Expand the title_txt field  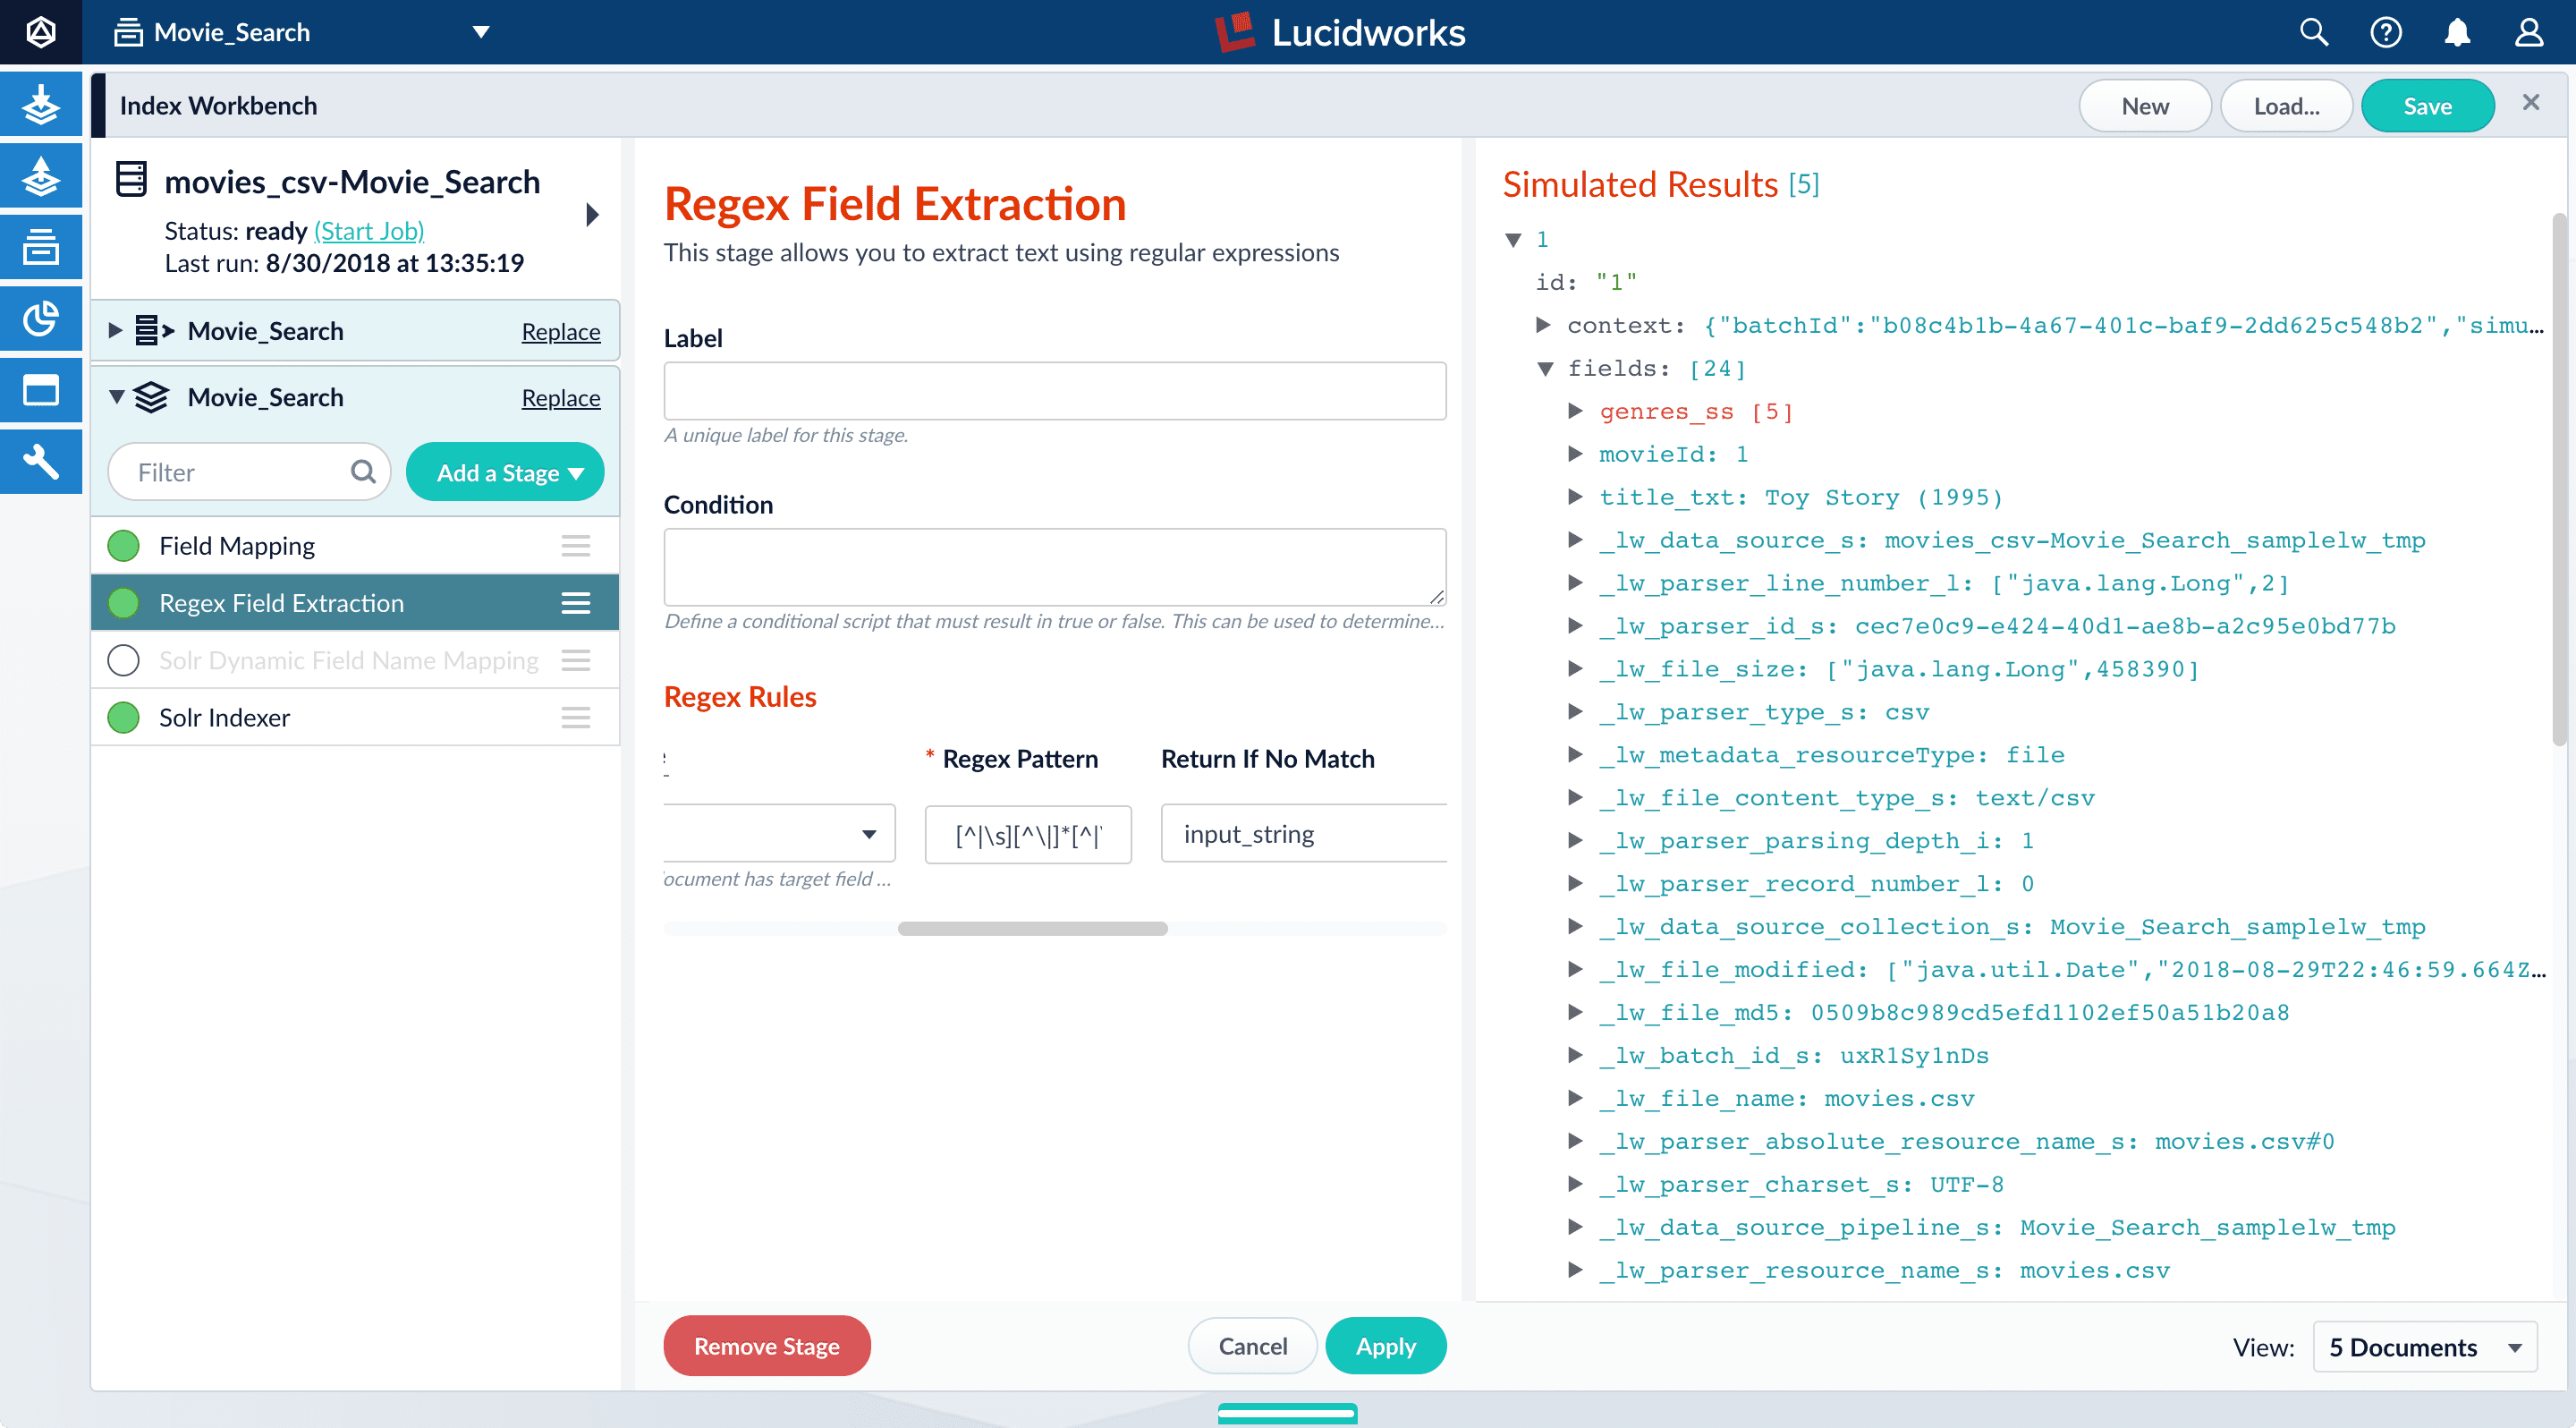click(x=1575, y=496)
